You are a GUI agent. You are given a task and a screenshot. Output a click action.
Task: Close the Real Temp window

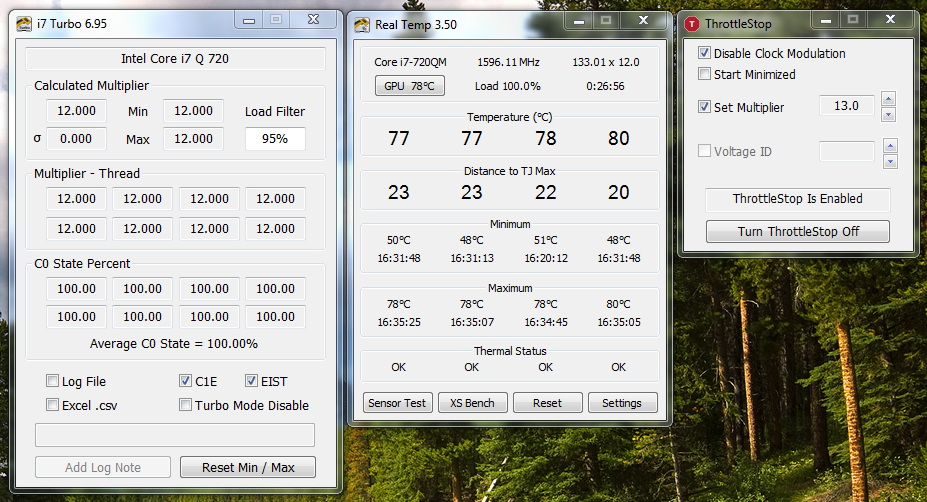[643, 21]
